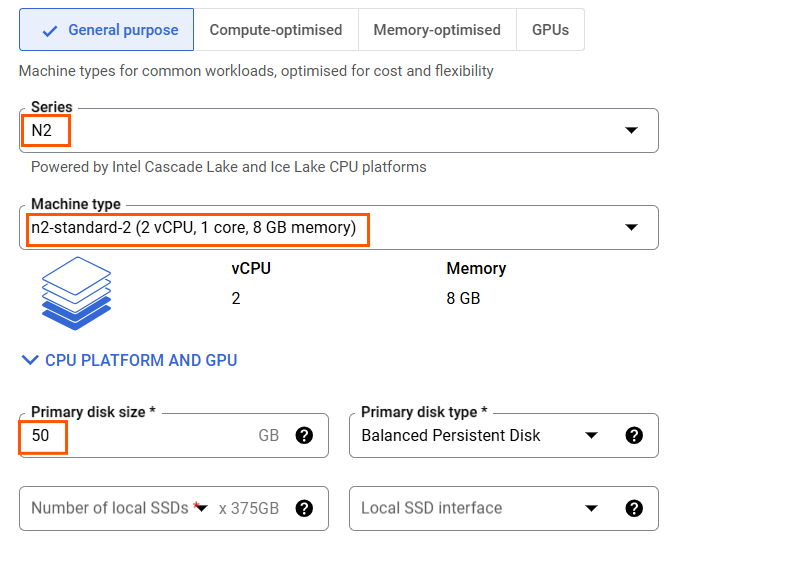This screenshot has height=569, width=790.
Task: Open help for Primary disk size
Action: tap(305, 436)
